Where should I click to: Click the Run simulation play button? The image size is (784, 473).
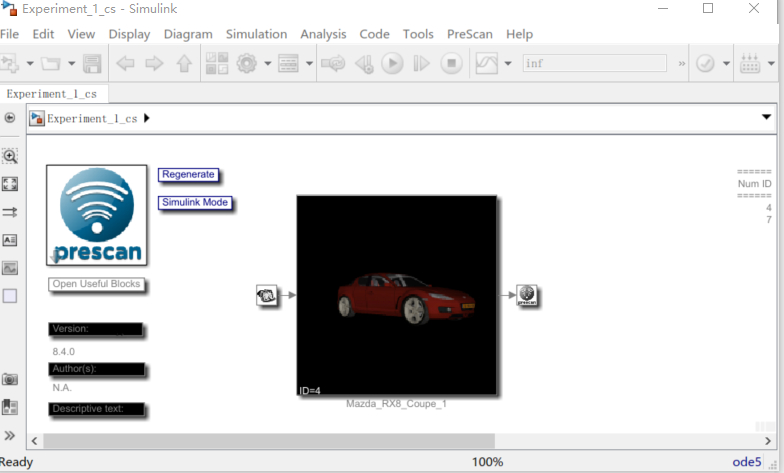coord(392,64)
